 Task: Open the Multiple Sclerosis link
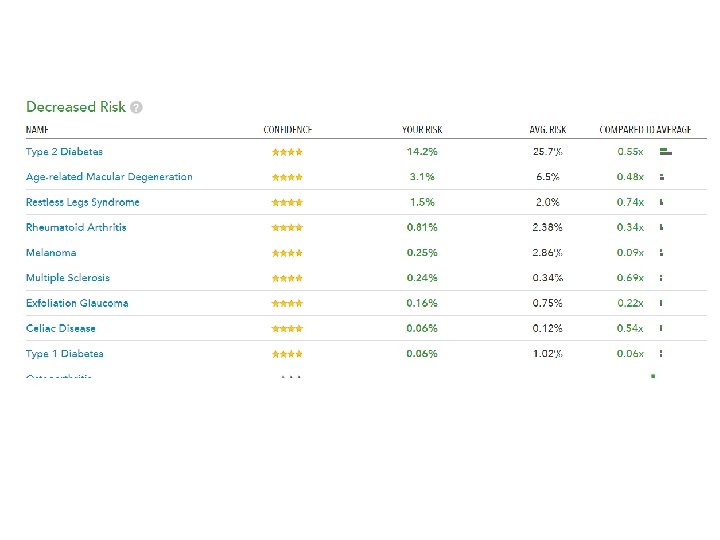pos(68,278)
